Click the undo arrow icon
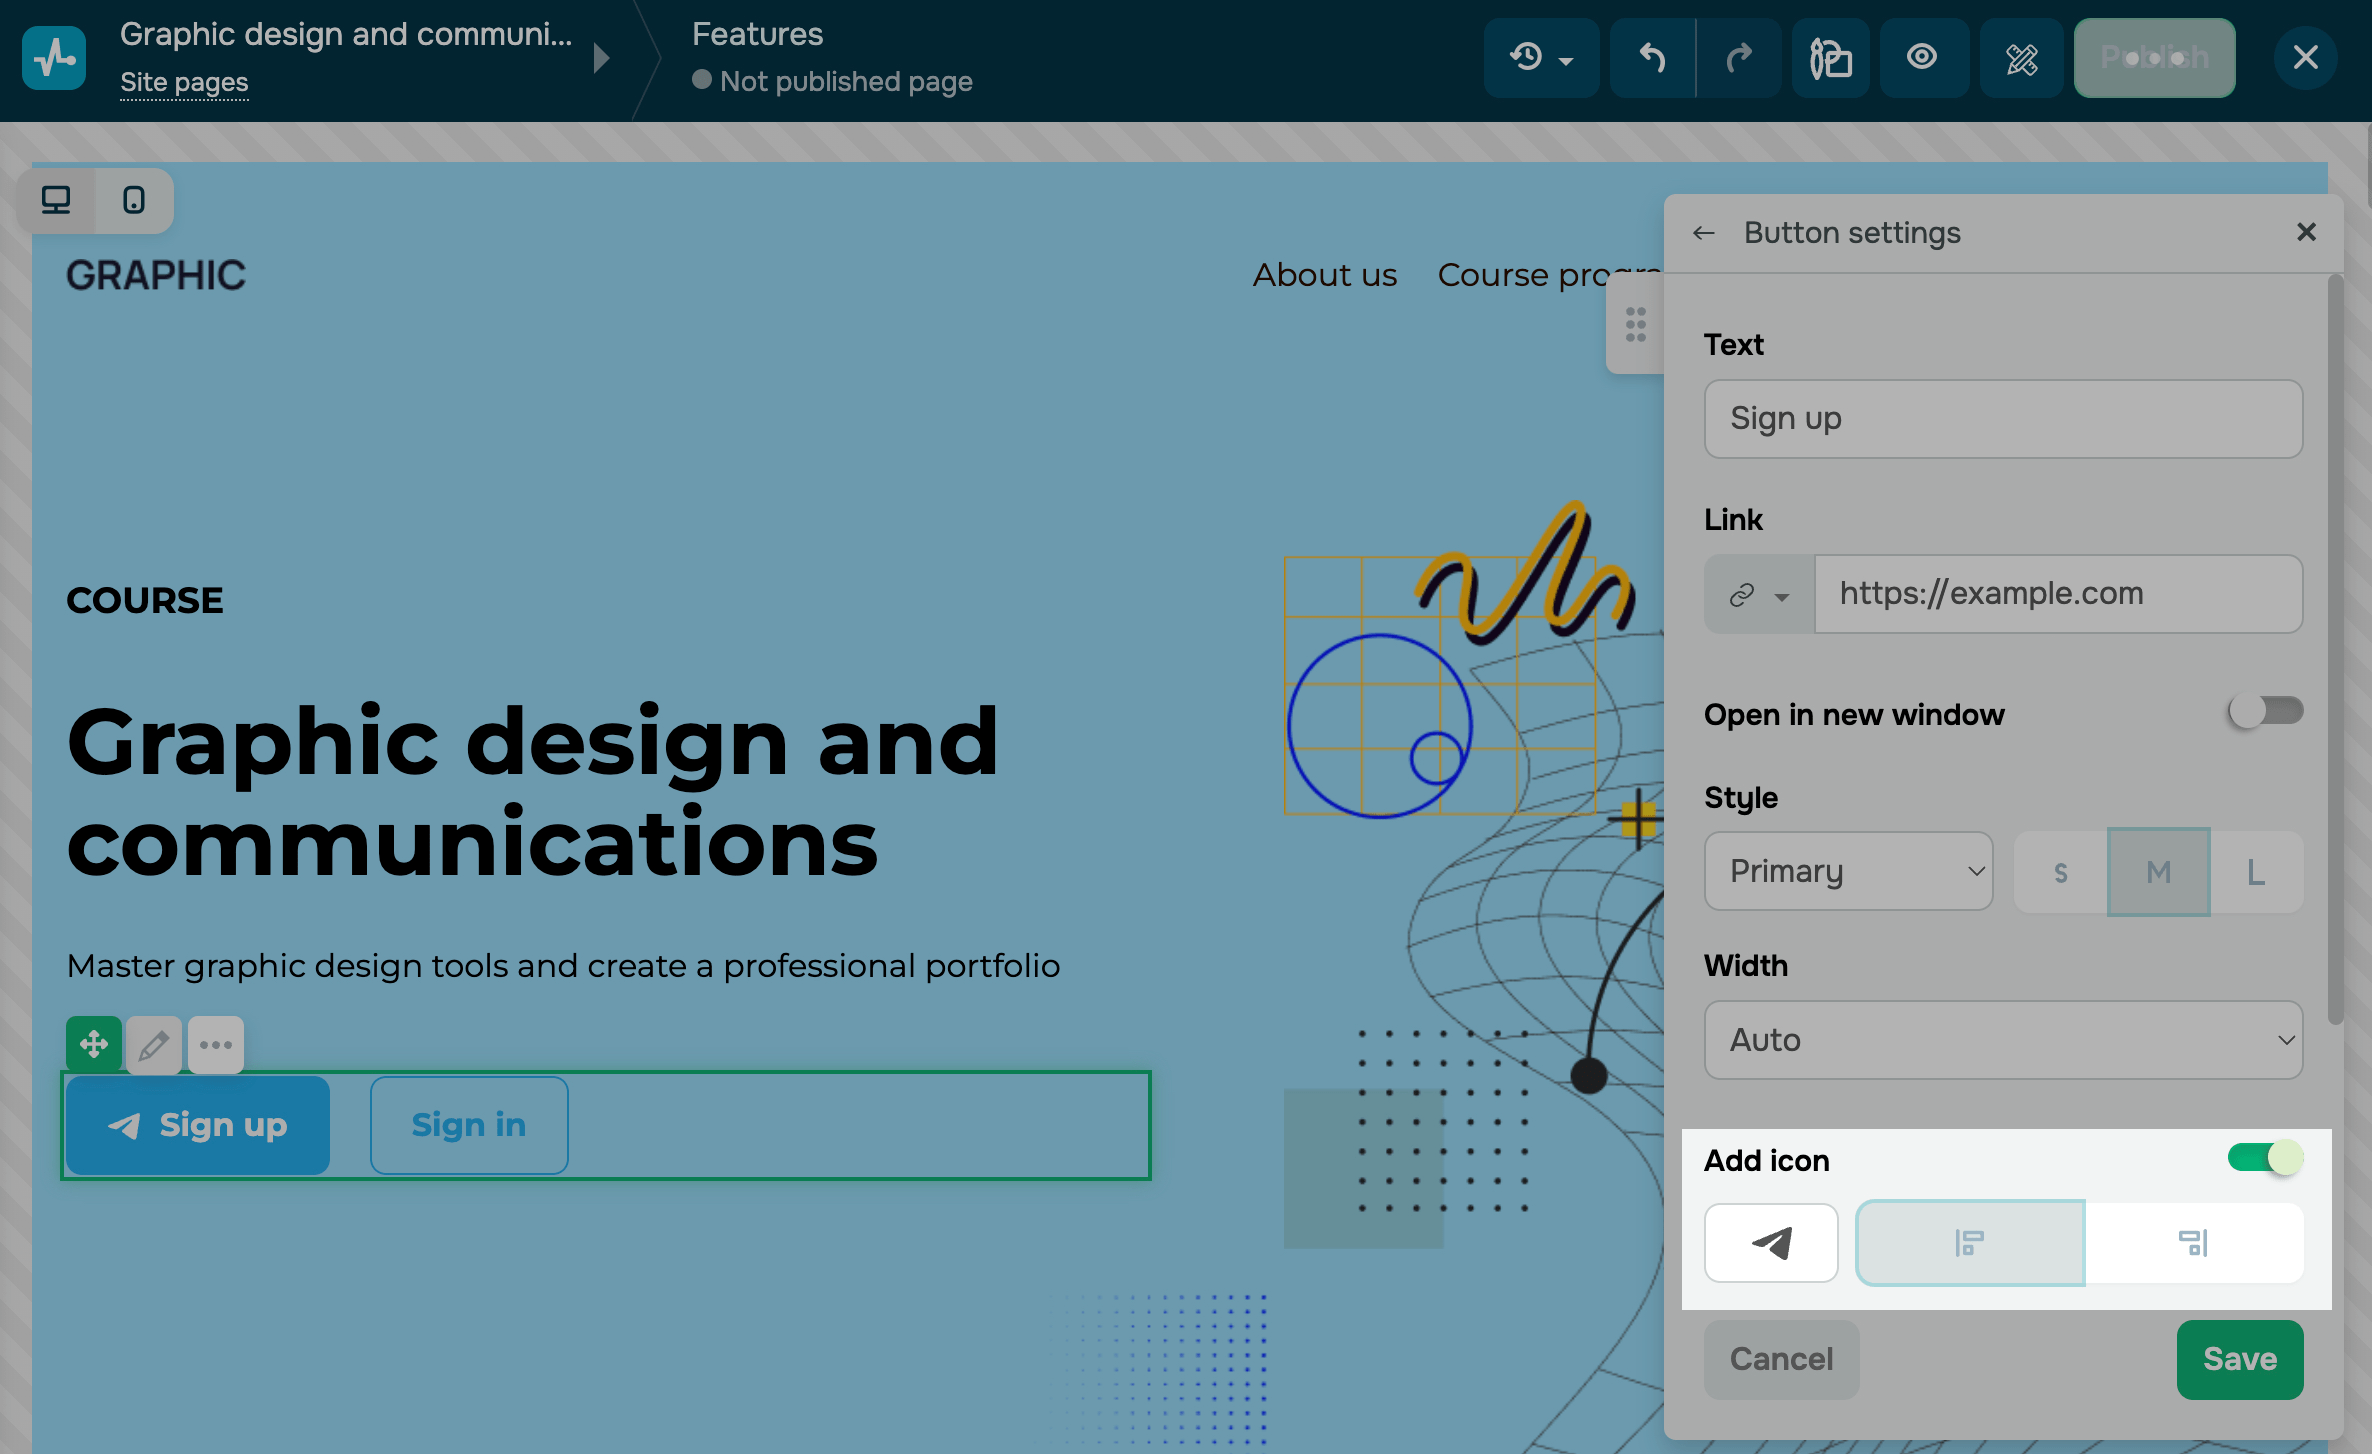 pyautogui.click(x=1652, y=58)
